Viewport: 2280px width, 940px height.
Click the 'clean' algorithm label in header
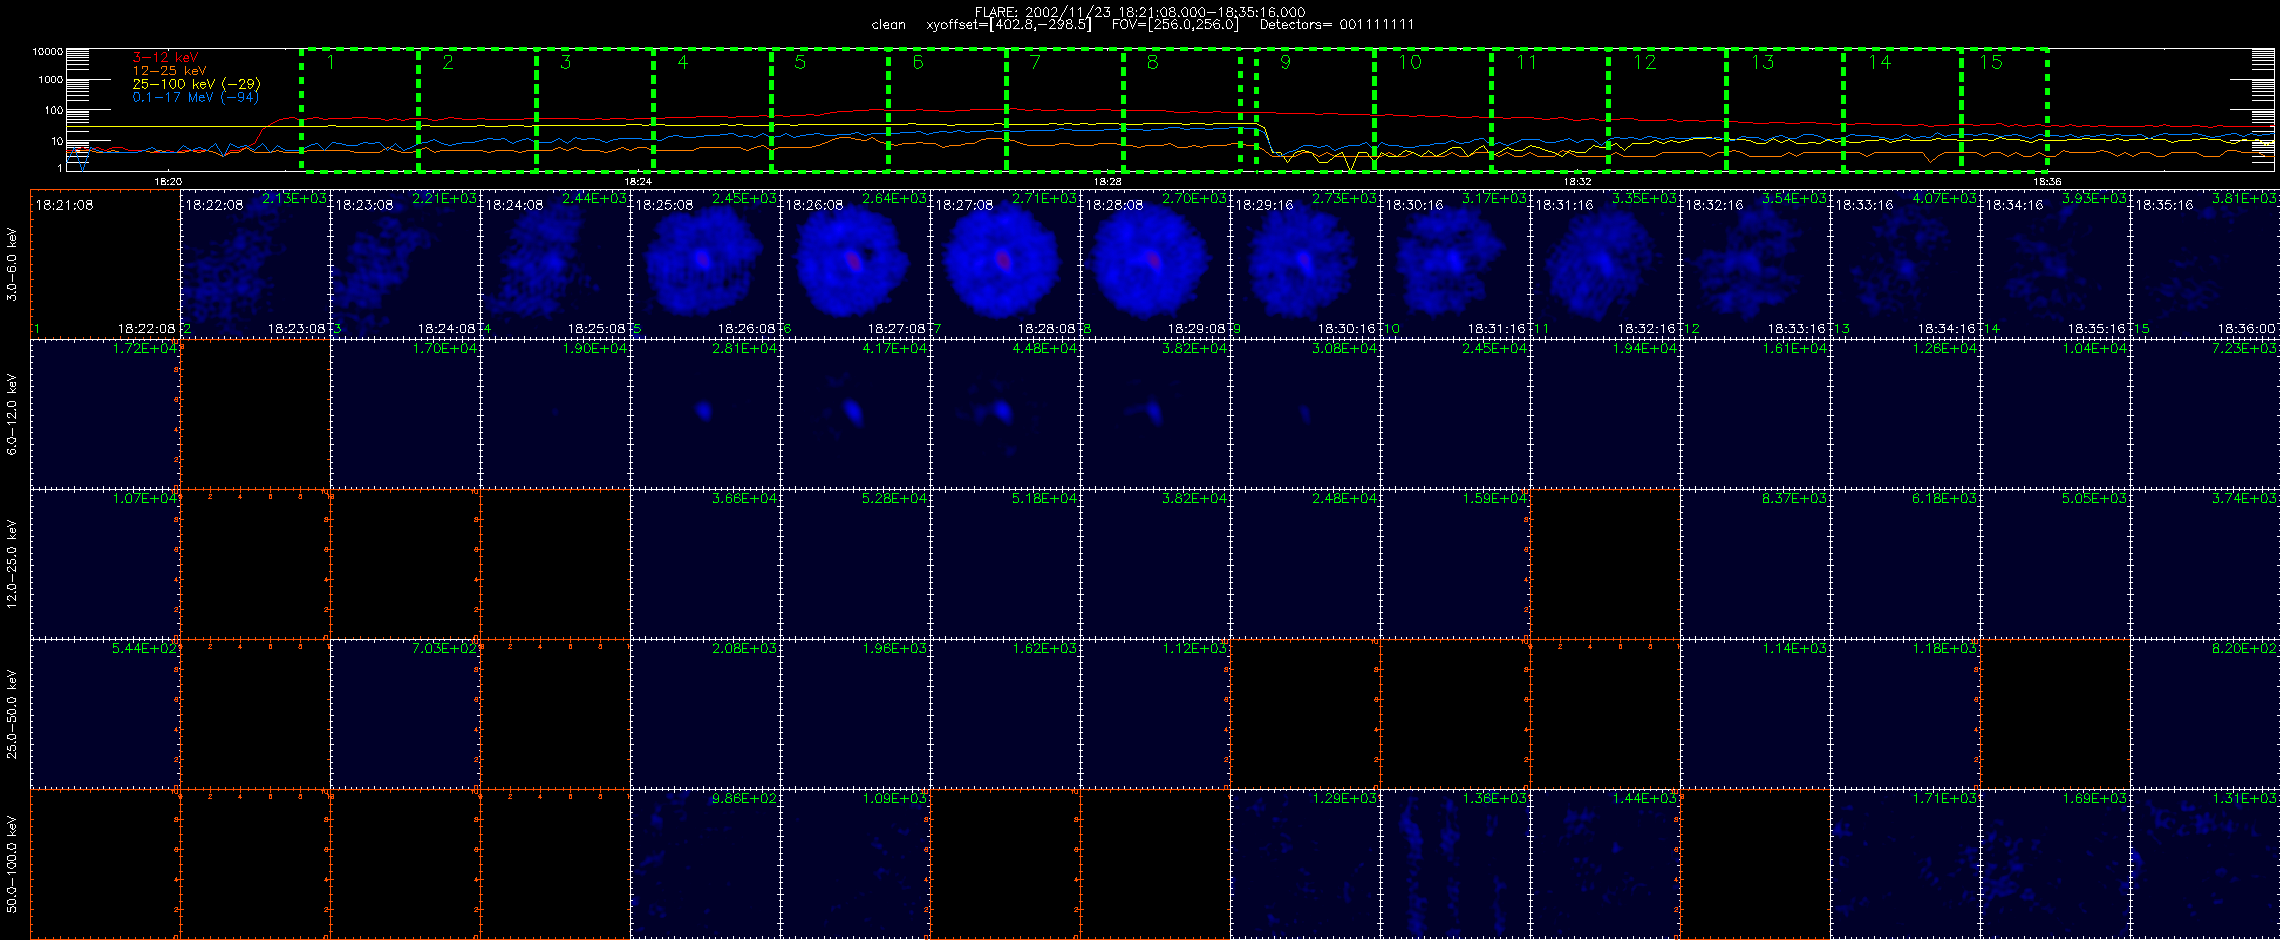click(x=888, y=25)
